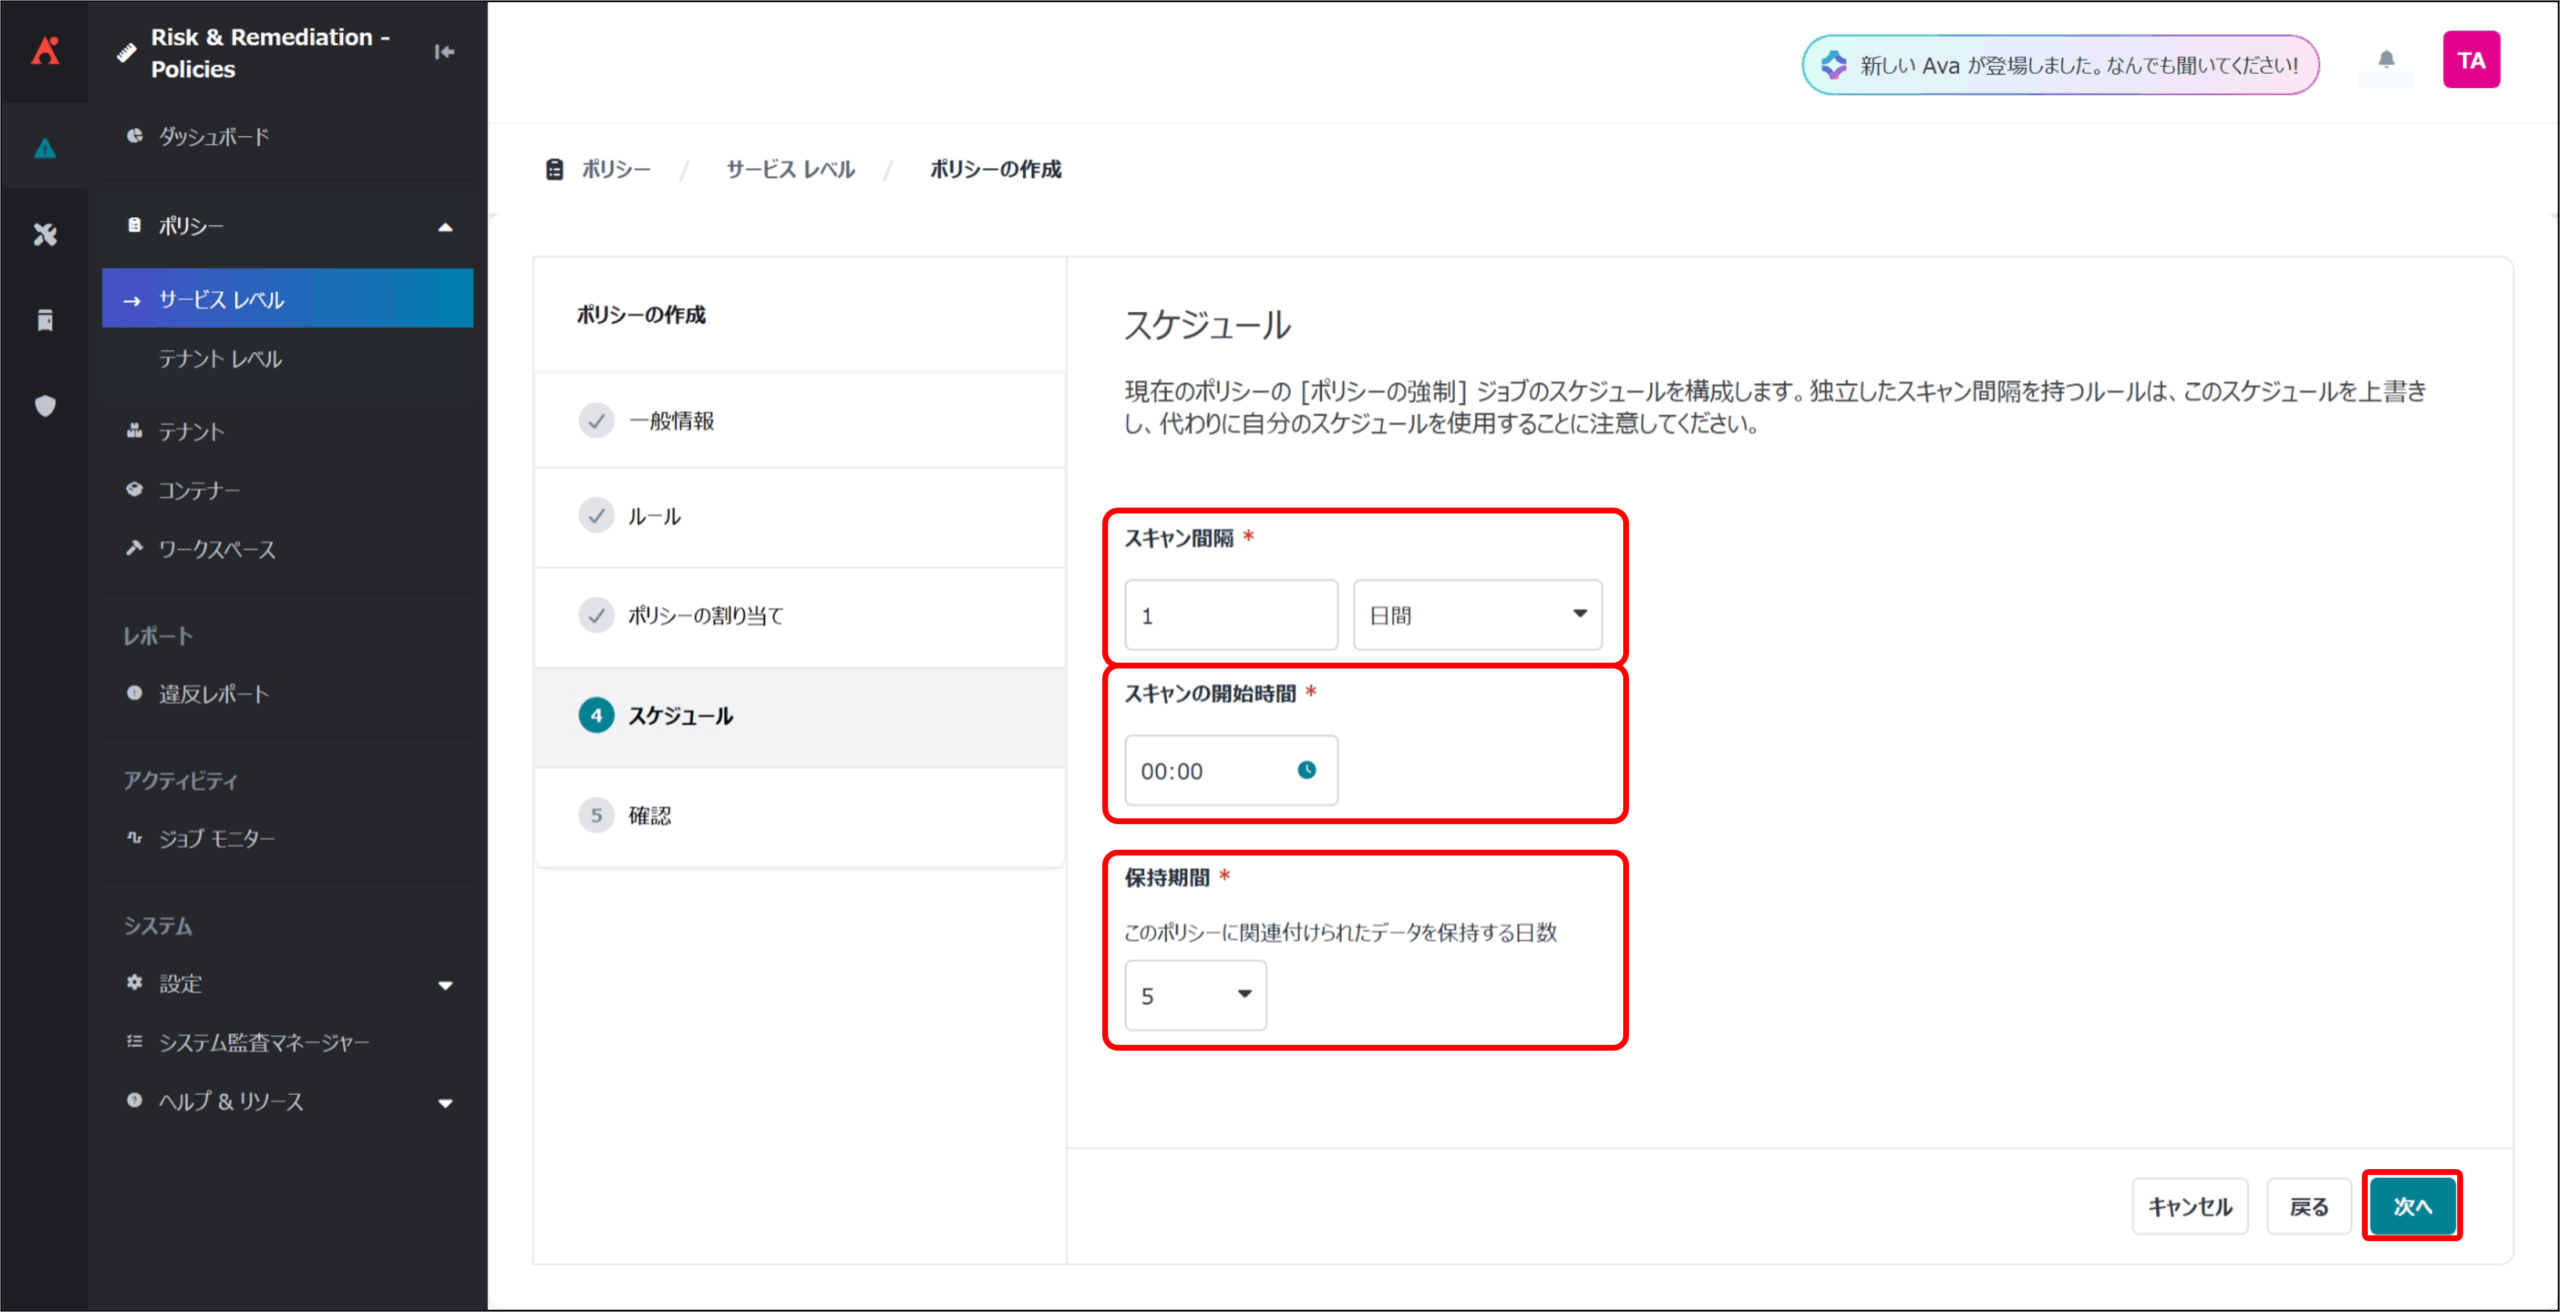Click the TA user avatar
Image resolution: width=2560 pixels, height=1312 pixels.
pos(2471,60)
